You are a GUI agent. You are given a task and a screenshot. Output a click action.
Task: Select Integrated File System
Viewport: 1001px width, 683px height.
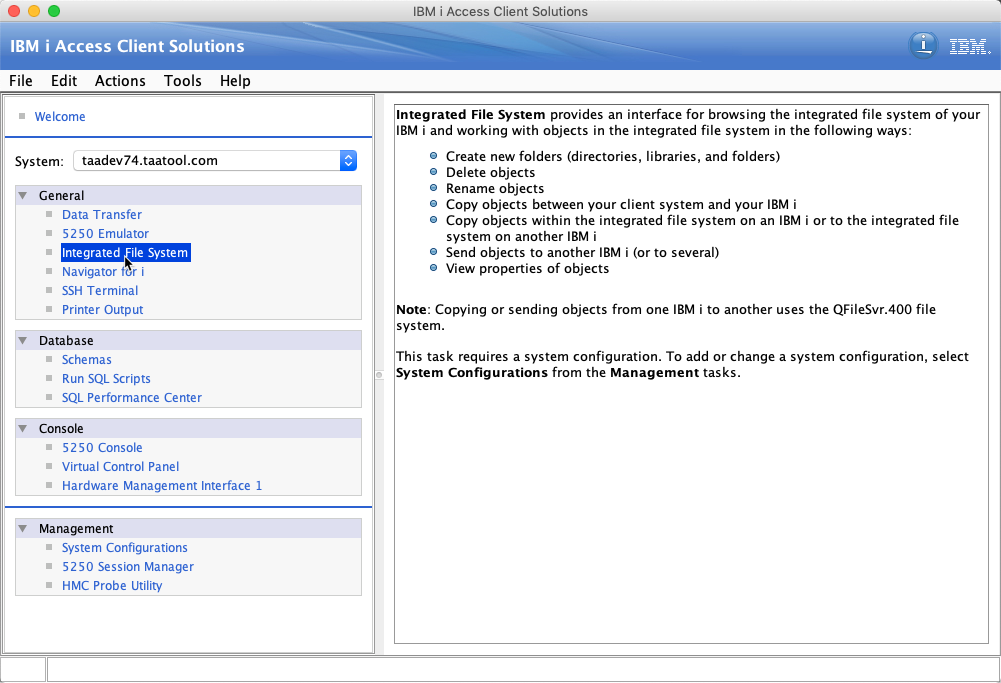[x=125, y=253]
